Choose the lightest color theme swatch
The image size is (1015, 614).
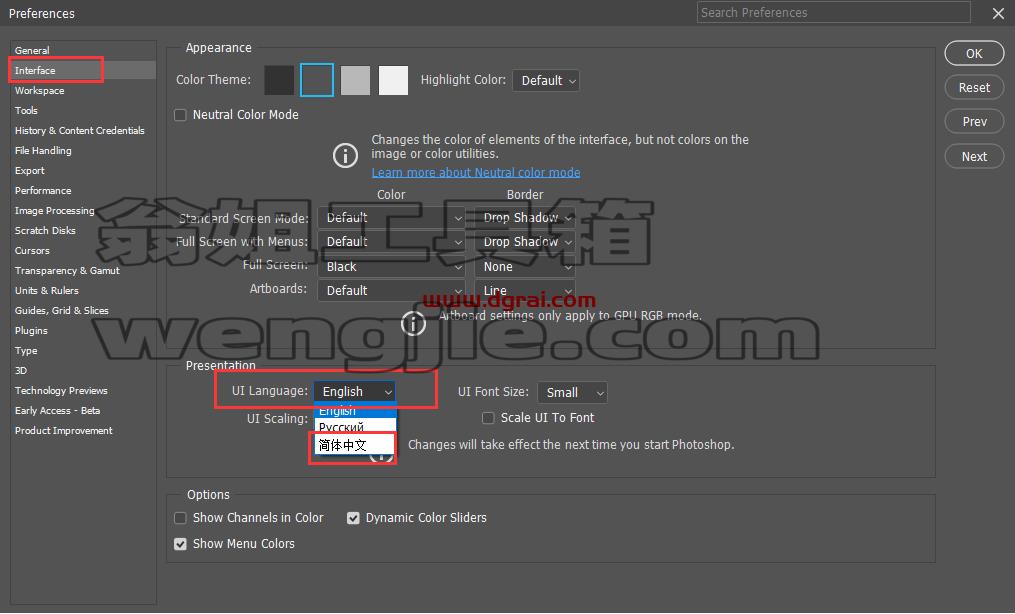pyautogui.click(x=394, y=80)
